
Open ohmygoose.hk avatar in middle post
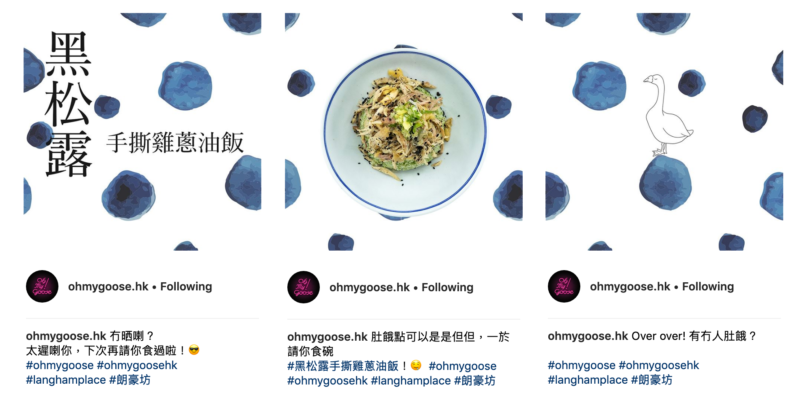click(x=303, y=287)
